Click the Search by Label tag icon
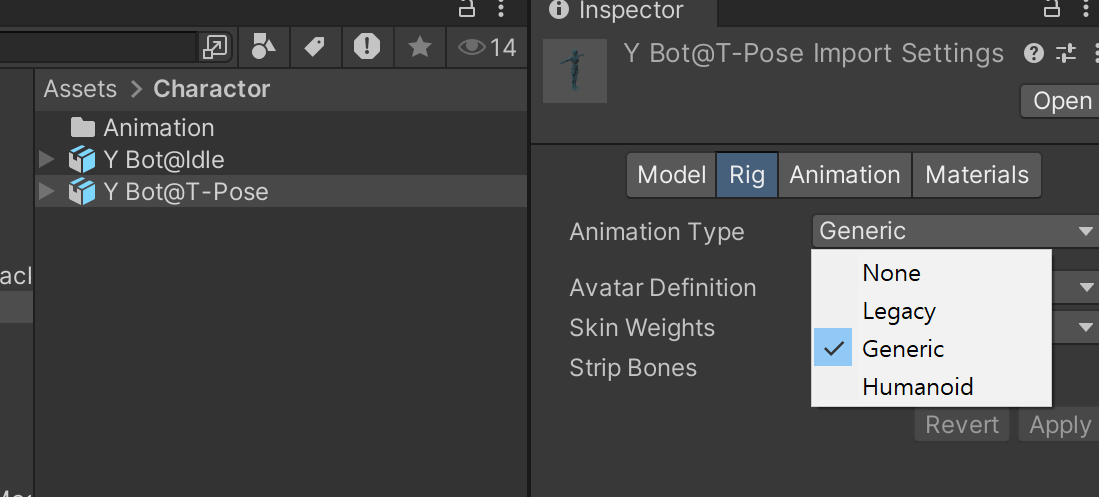This screenshot has width=1099, height=497. point(315,46)
